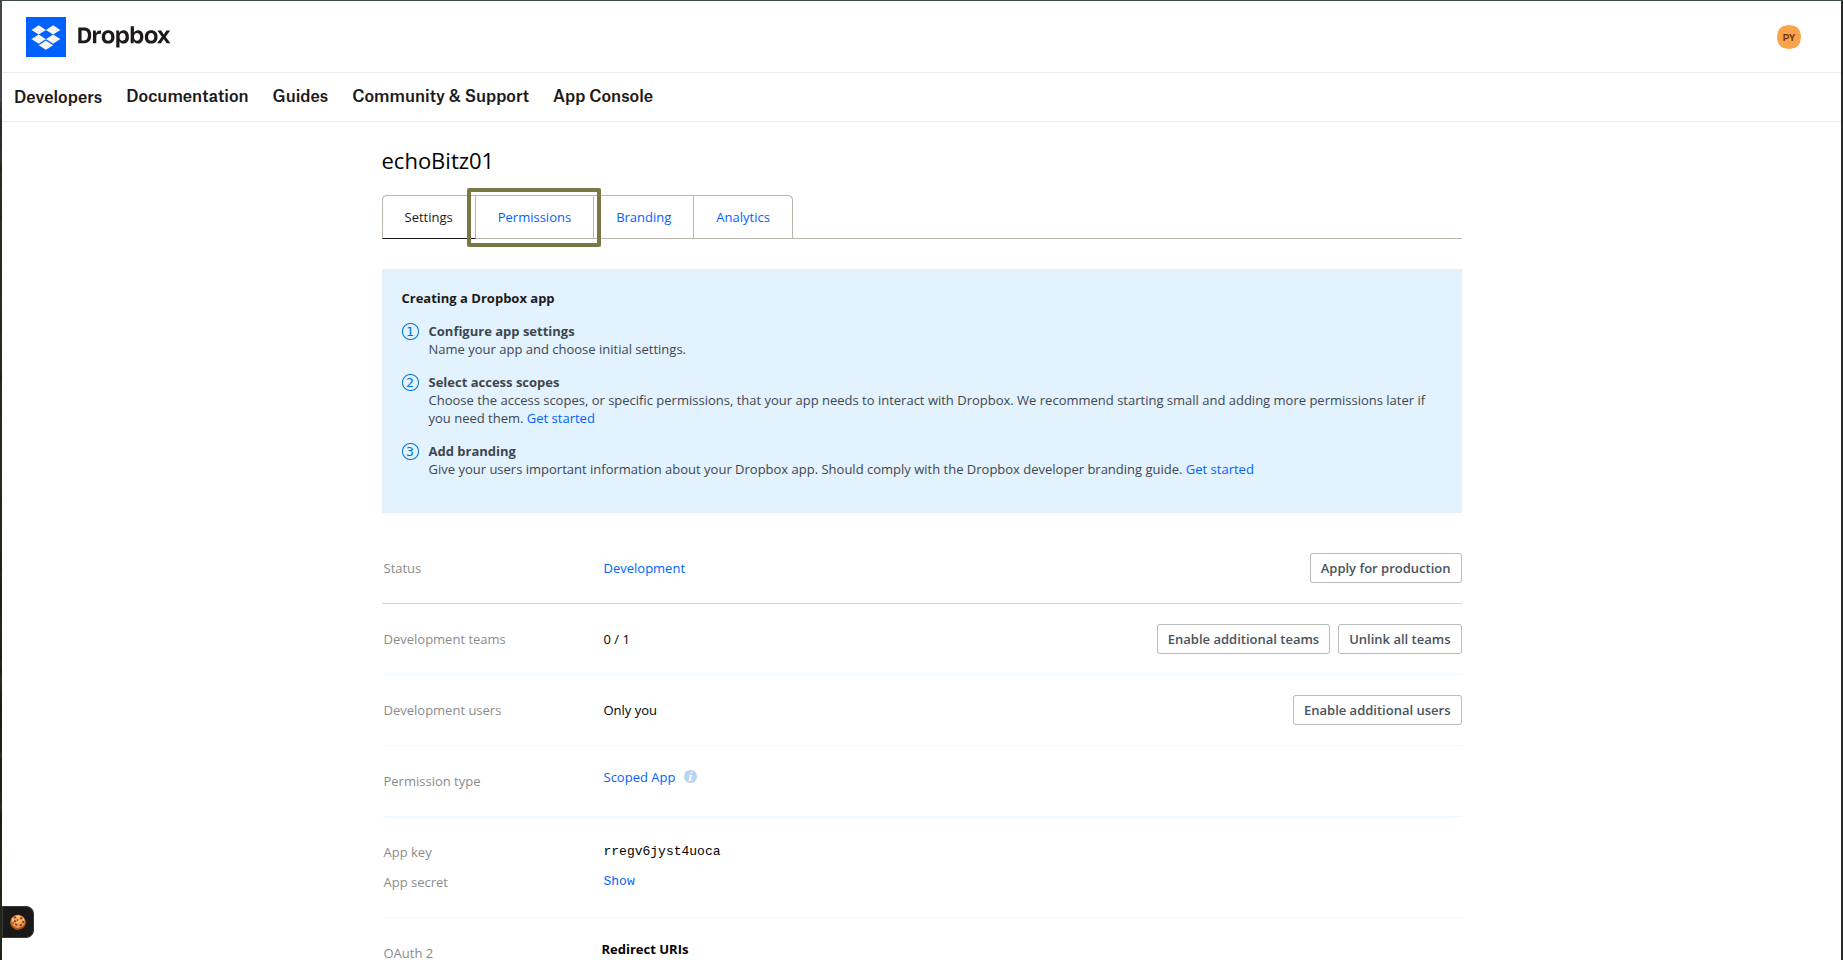Click the 'OAuth 2' label
The image size is (1843, 960).
(408, 953)
